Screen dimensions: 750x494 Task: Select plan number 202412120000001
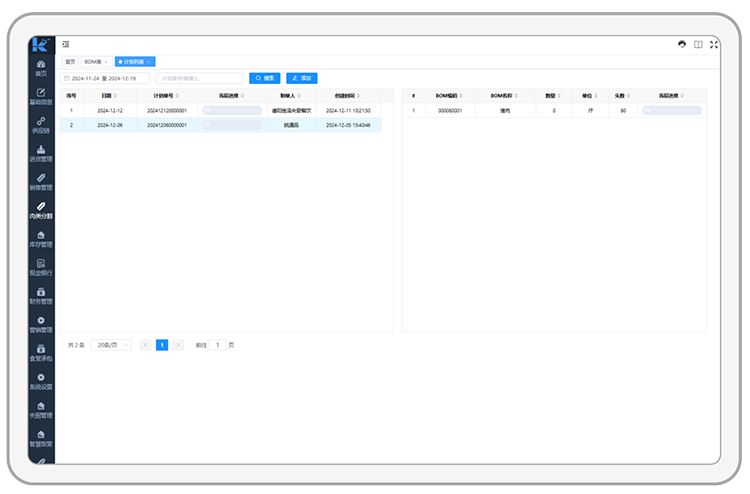click(x=167, y=110)
